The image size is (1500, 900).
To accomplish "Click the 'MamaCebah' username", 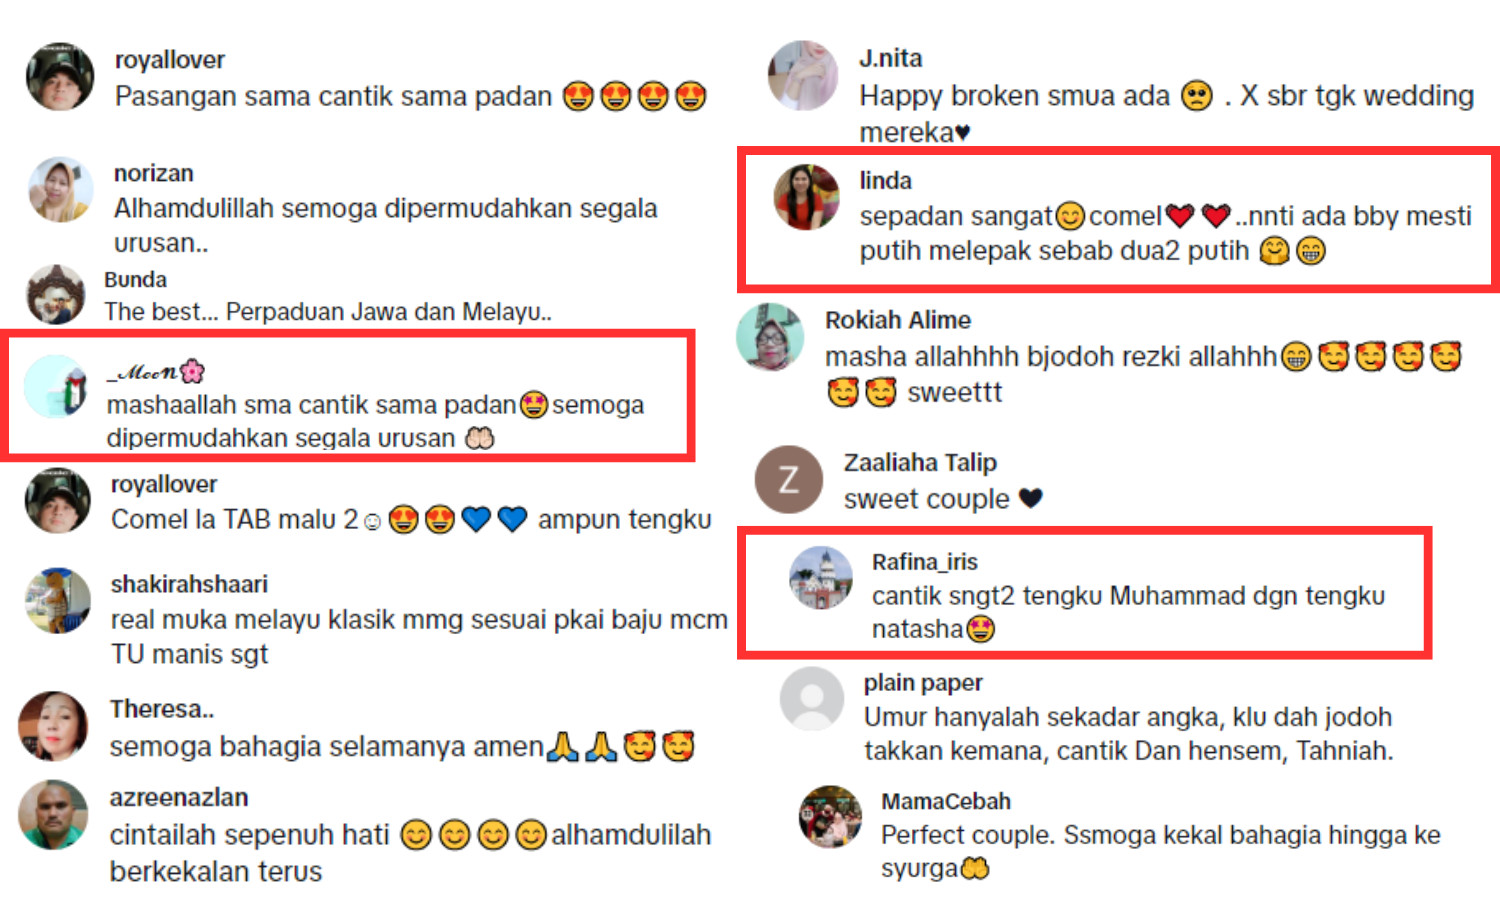I will [946, 802].
